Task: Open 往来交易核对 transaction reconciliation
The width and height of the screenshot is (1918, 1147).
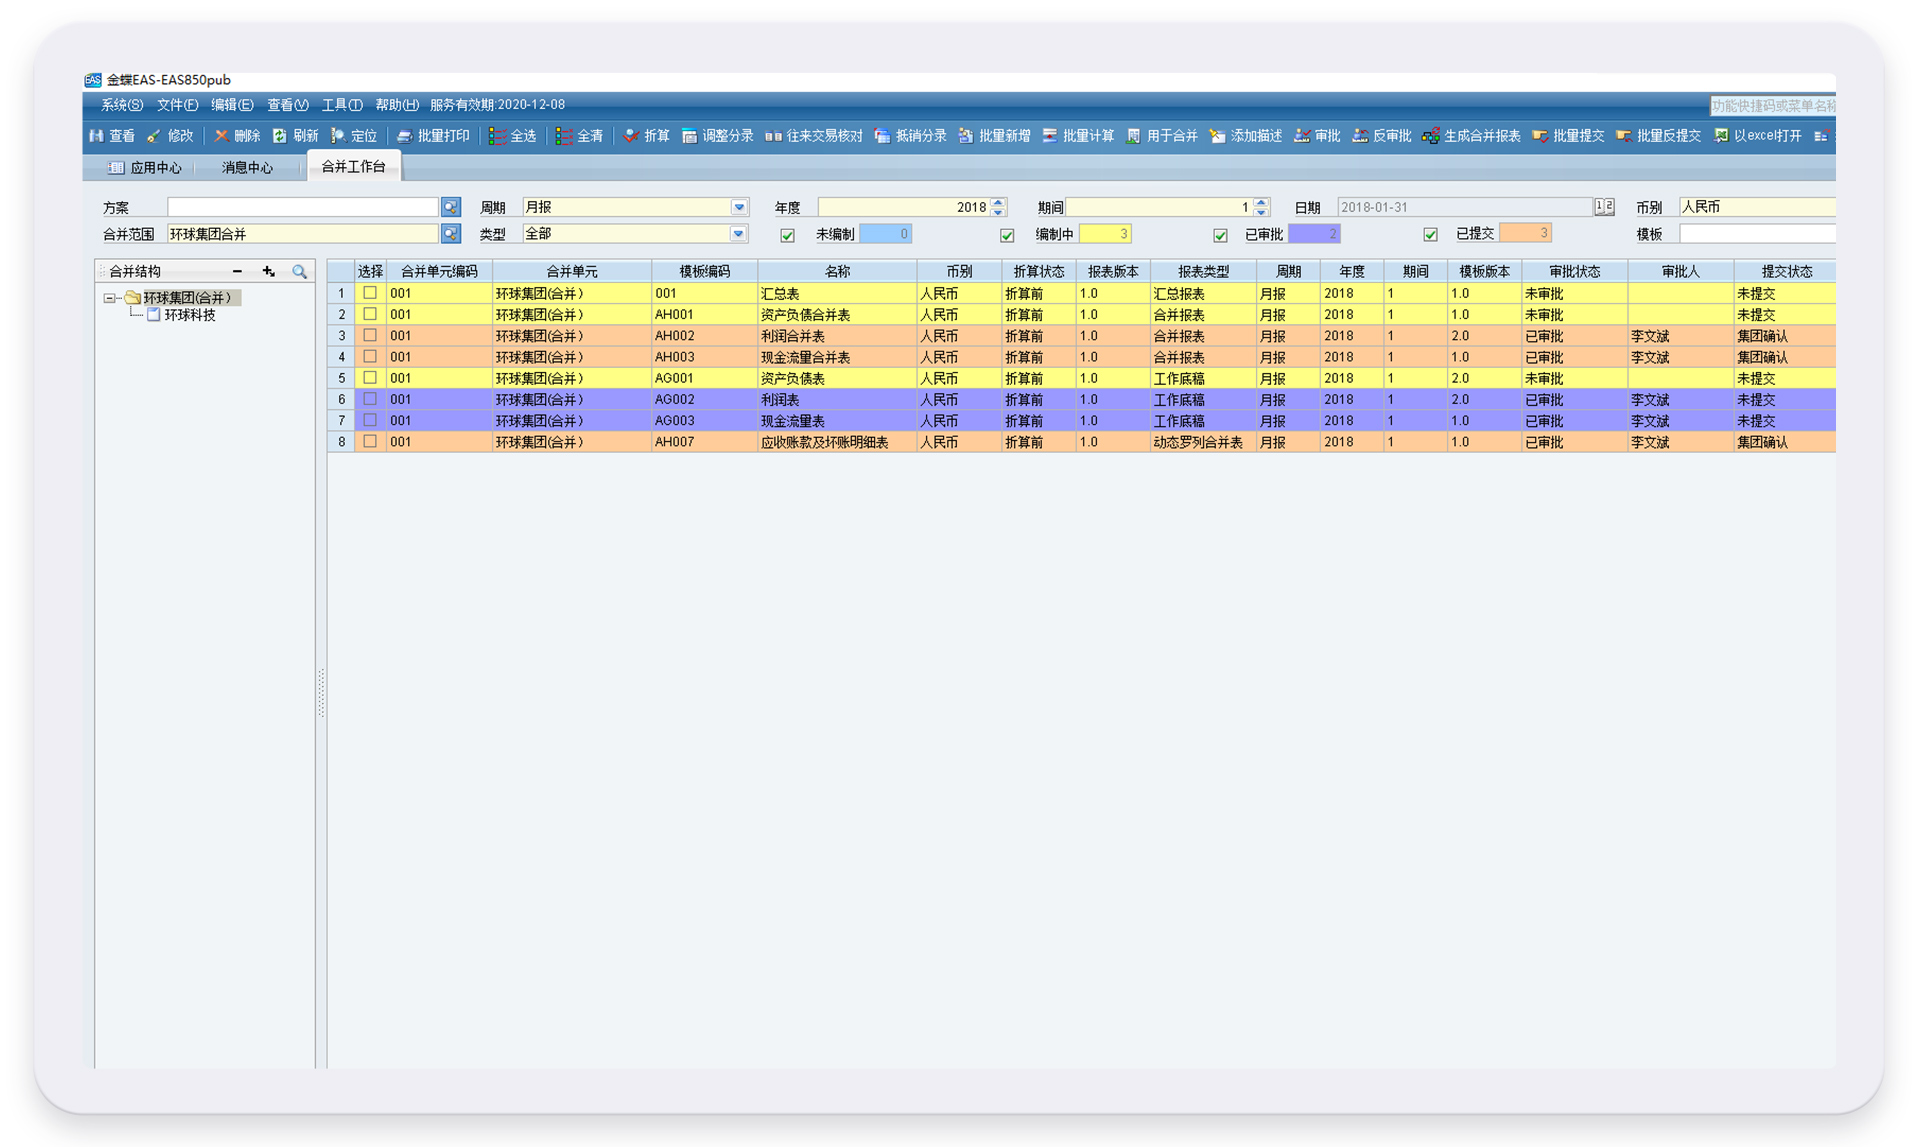Action: 813,136
